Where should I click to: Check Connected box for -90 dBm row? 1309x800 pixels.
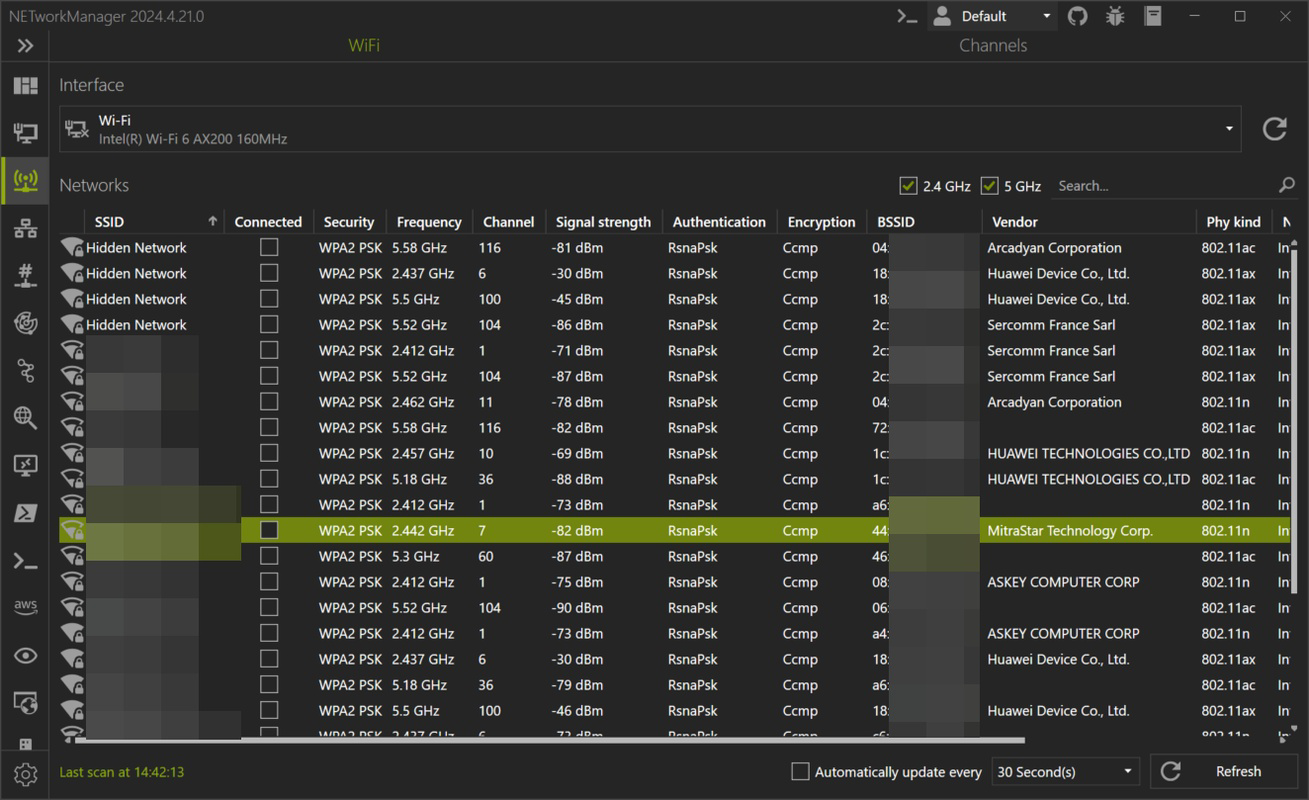(x=268, y=607)
